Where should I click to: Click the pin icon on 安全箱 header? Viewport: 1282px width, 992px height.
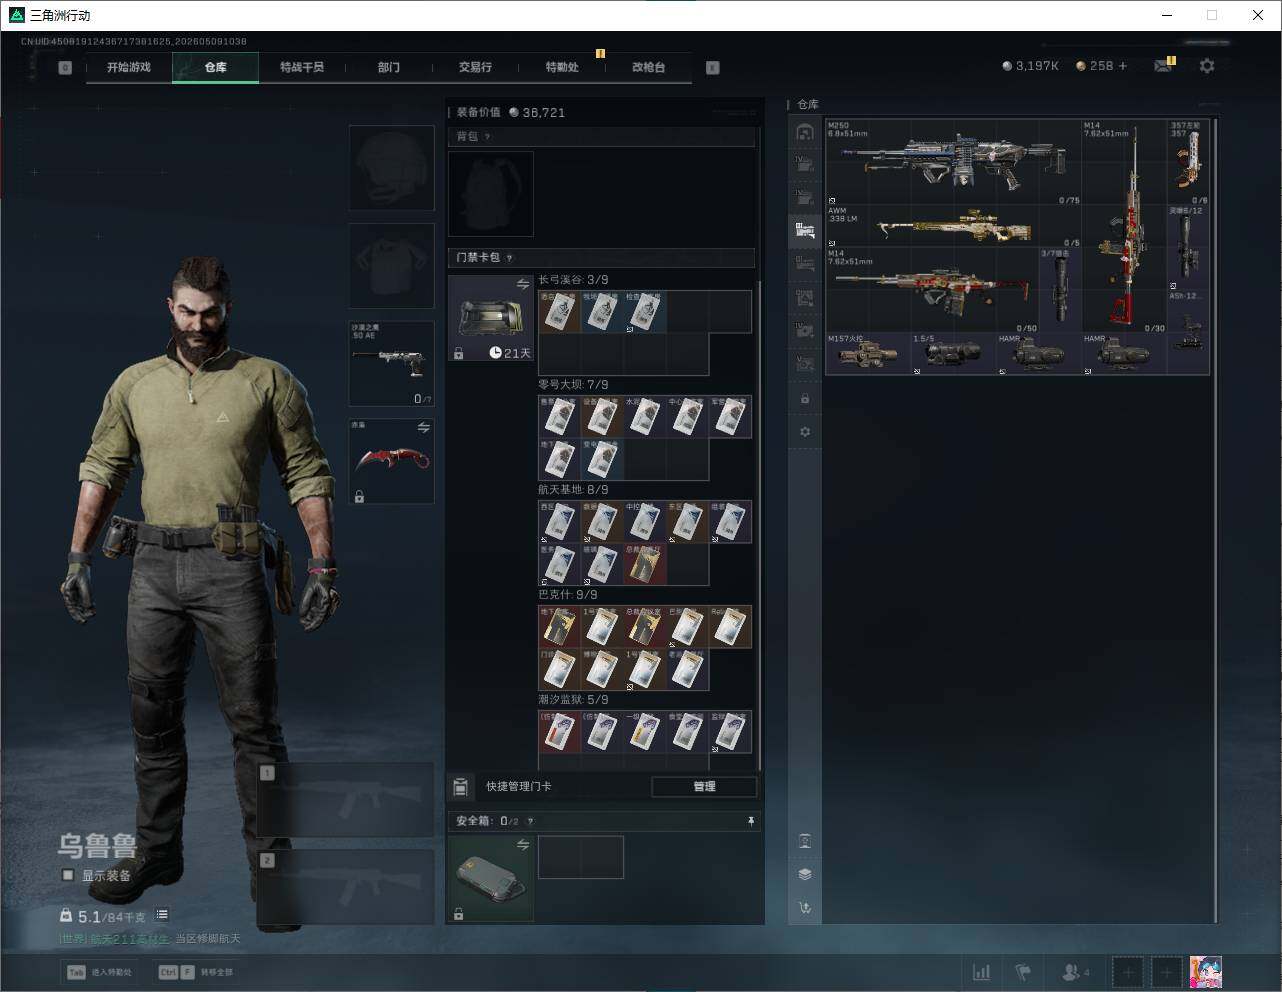click(751, 821)
